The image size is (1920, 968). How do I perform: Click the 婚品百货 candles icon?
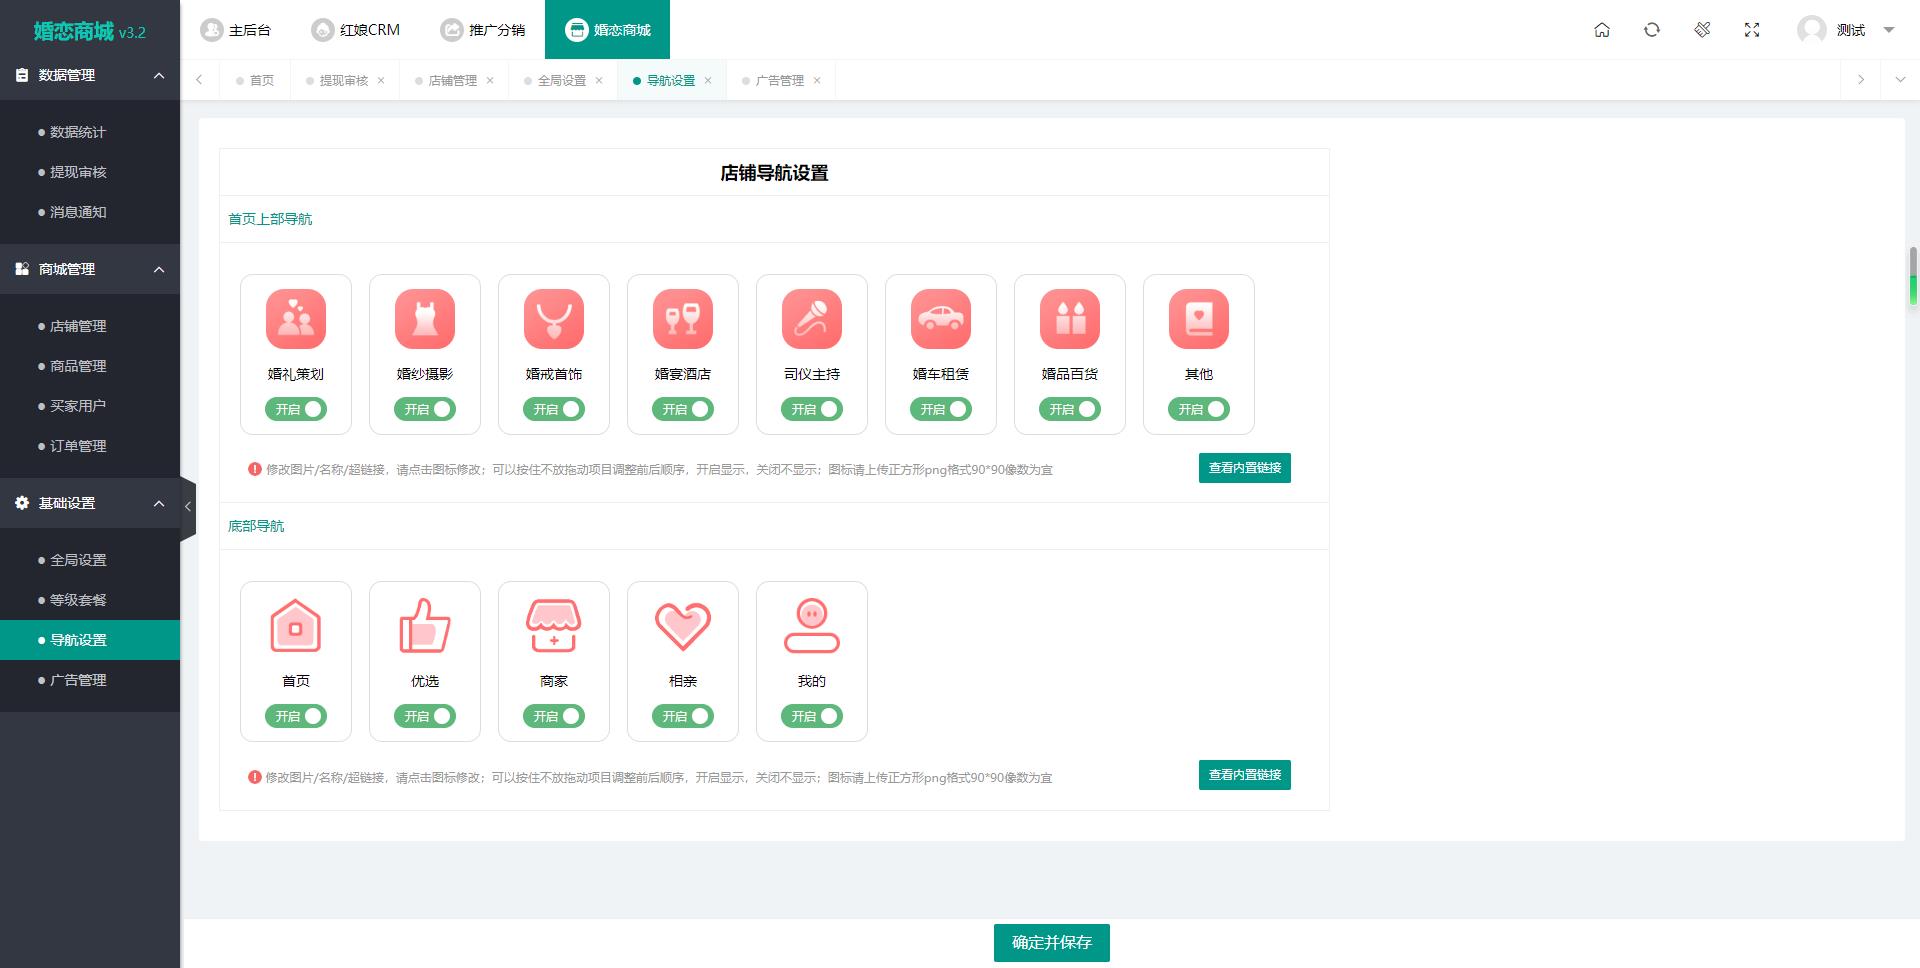(1069, 318)
